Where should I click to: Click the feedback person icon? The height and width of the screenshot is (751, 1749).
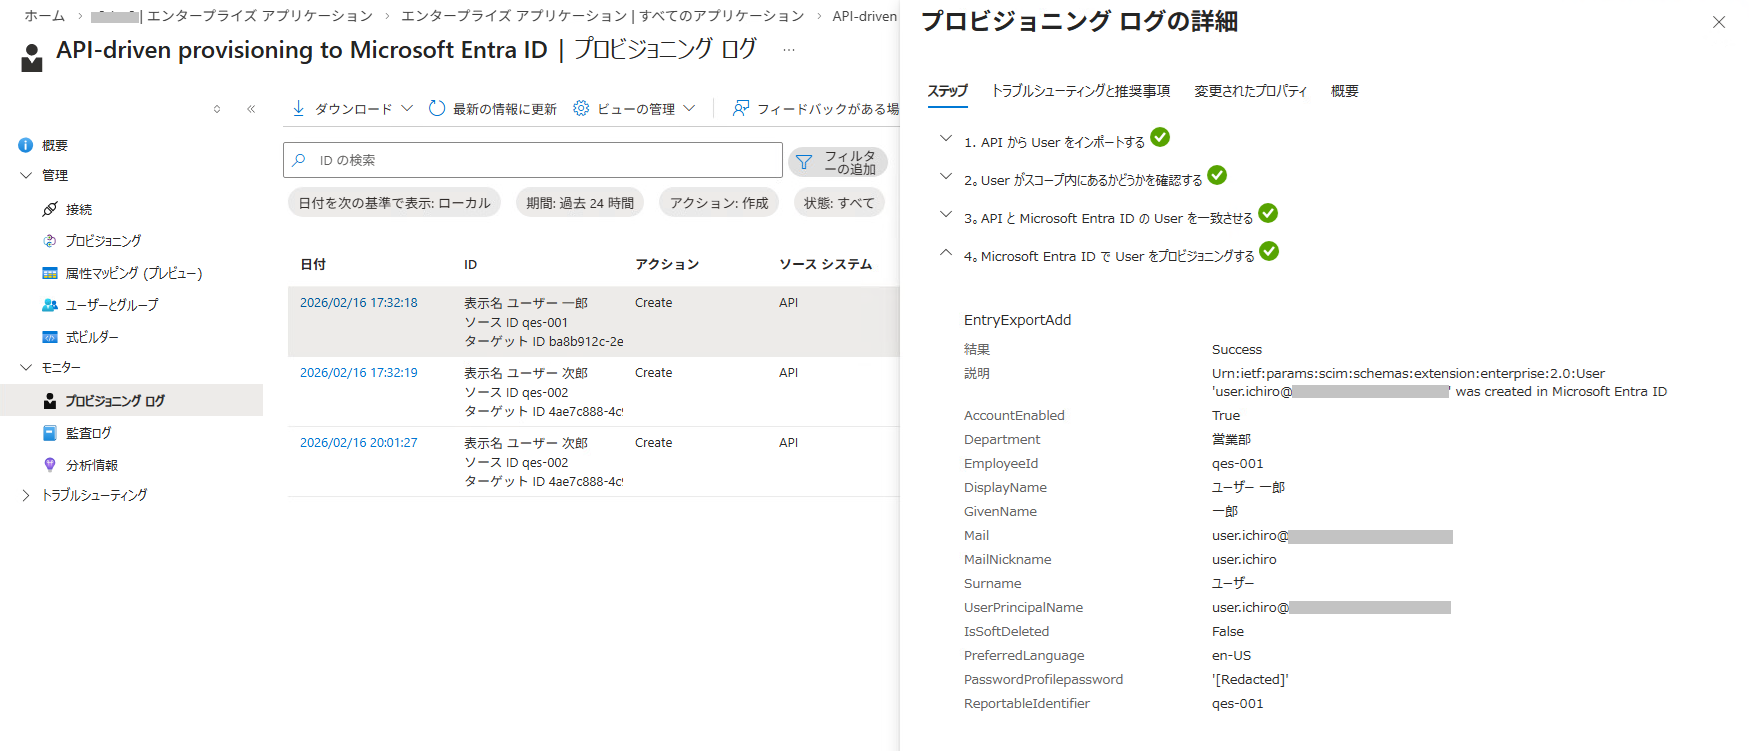tap(741, 108)
